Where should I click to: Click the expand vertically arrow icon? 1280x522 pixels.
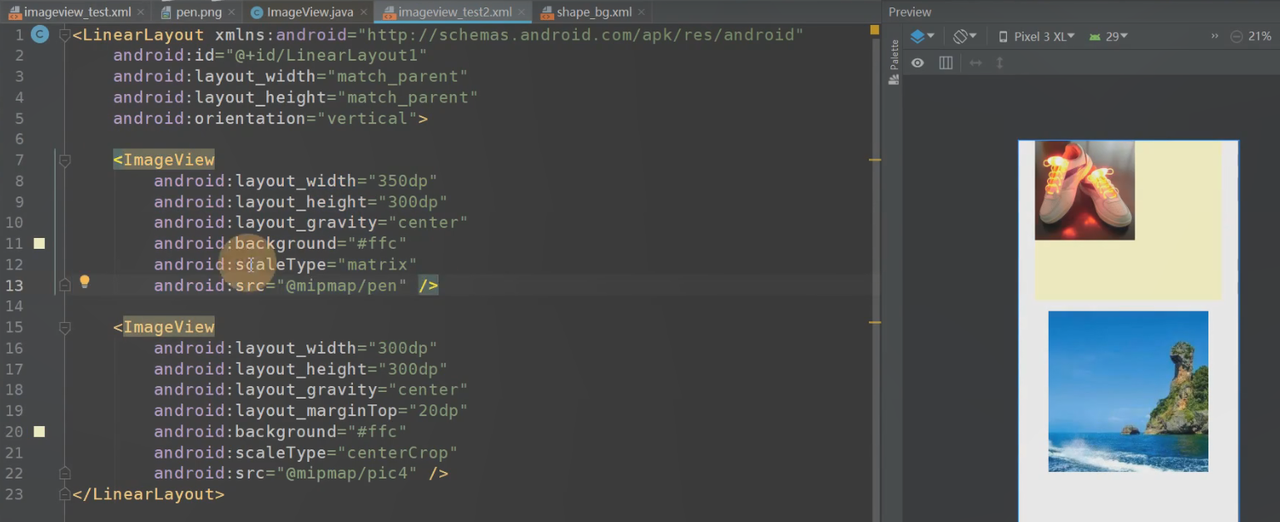coord(999,63)
